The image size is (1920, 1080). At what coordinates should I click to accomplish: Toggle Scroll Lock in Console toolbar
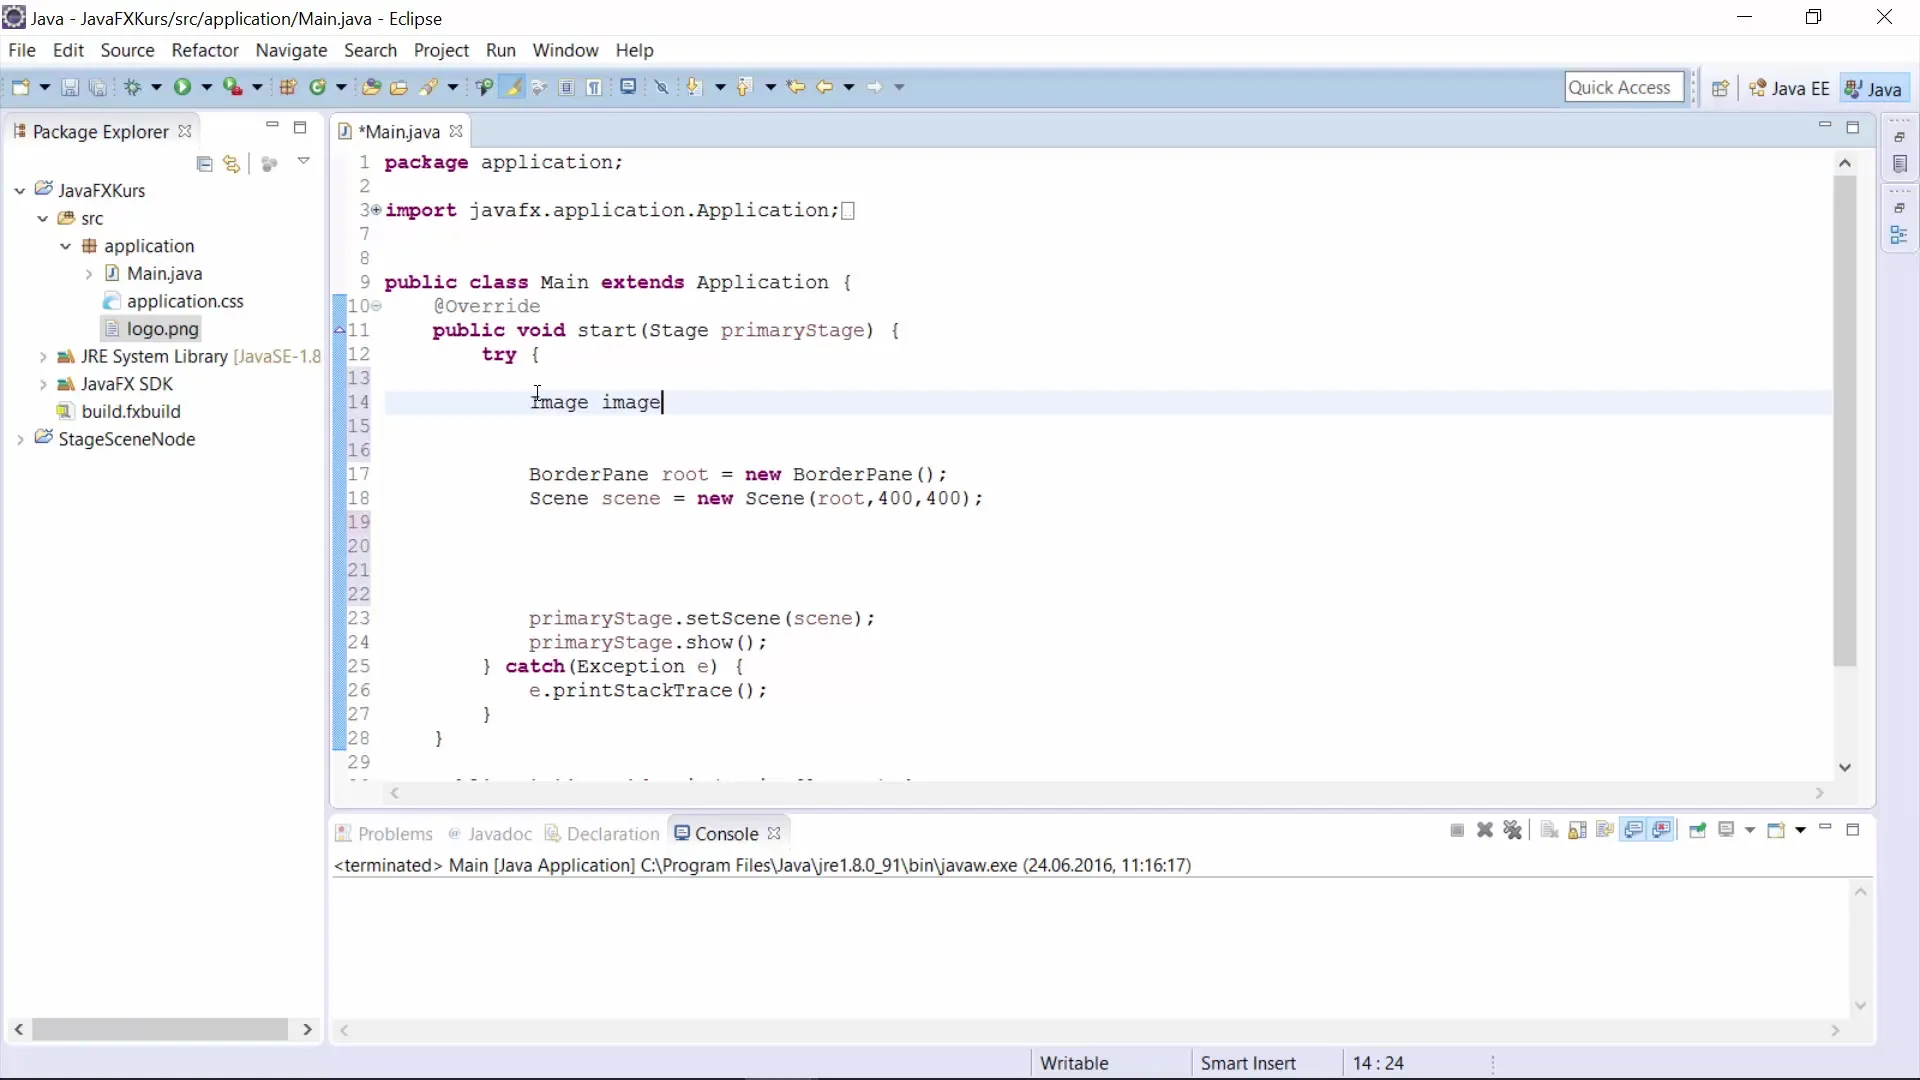(1577, 831)
